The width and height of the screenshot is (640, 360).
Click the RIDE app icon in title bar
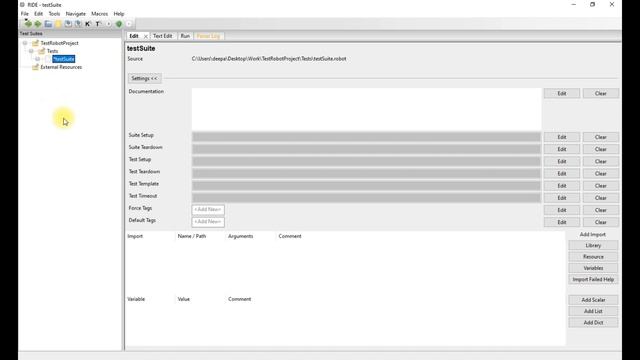22,4
